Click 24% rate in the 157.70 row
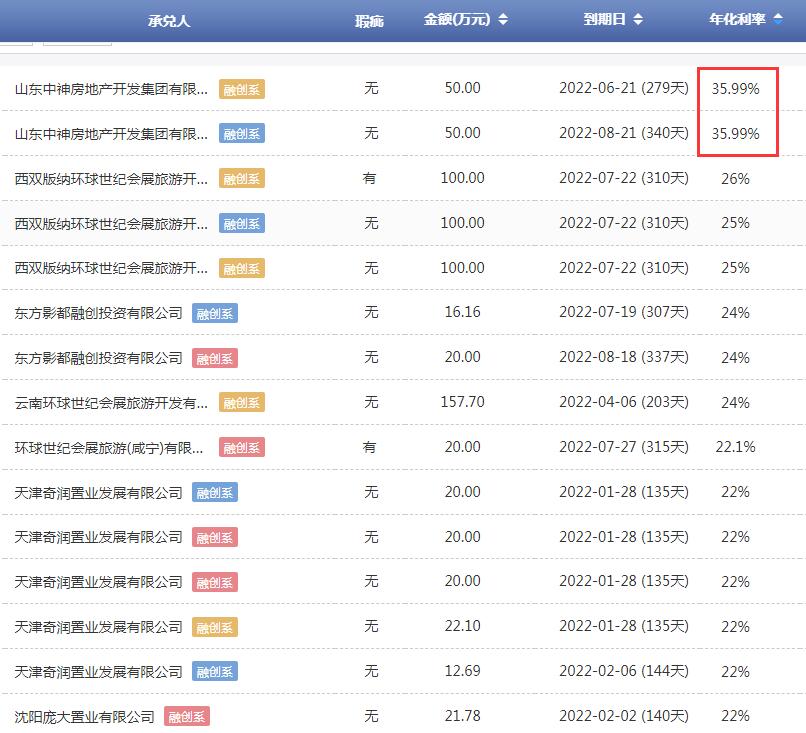The height and width of the screenshot is (733, 806). coord(735,402)
